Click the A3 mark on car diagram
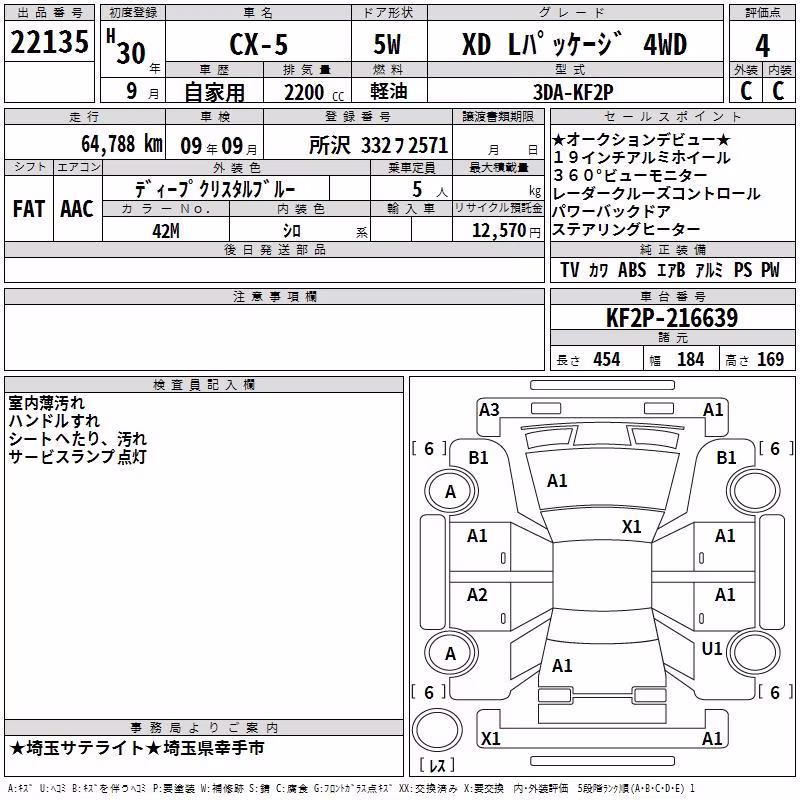 click(x=489, y=410)
